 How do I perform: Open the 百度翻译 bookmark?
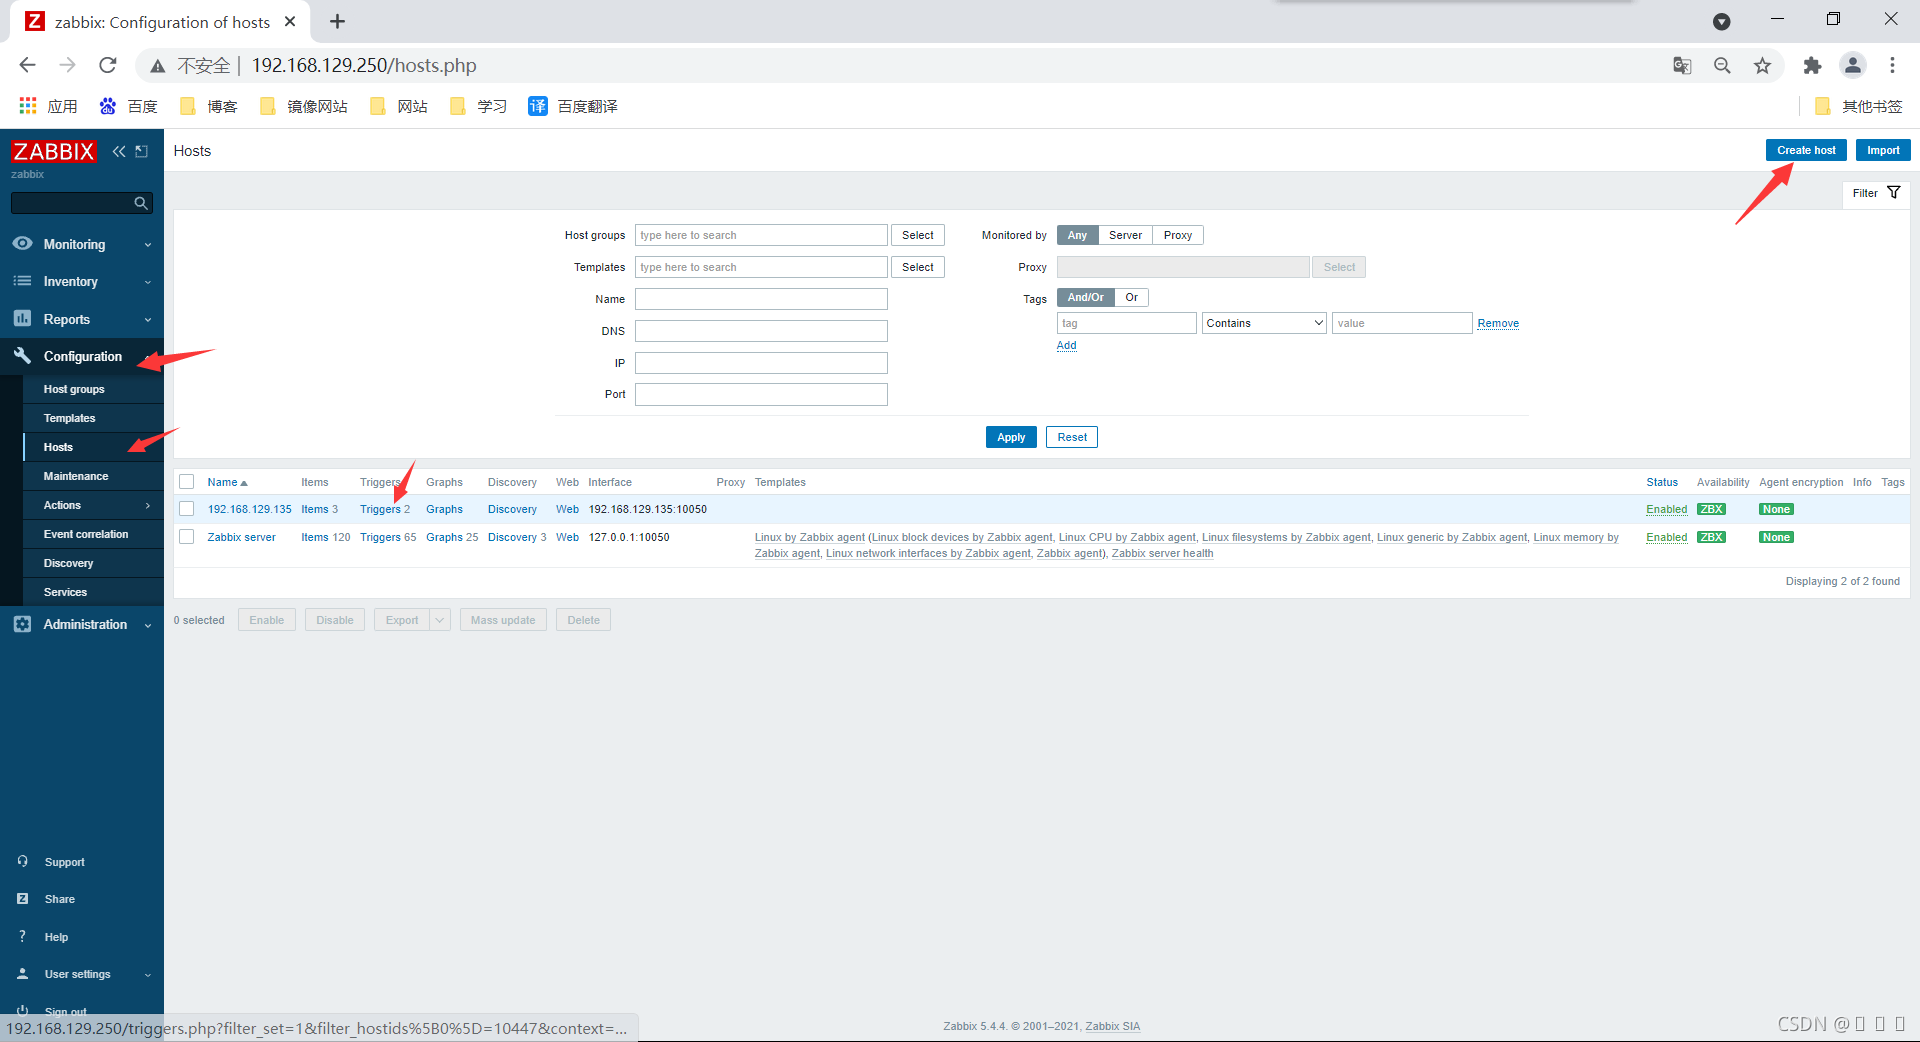click(x=574, y=106)
